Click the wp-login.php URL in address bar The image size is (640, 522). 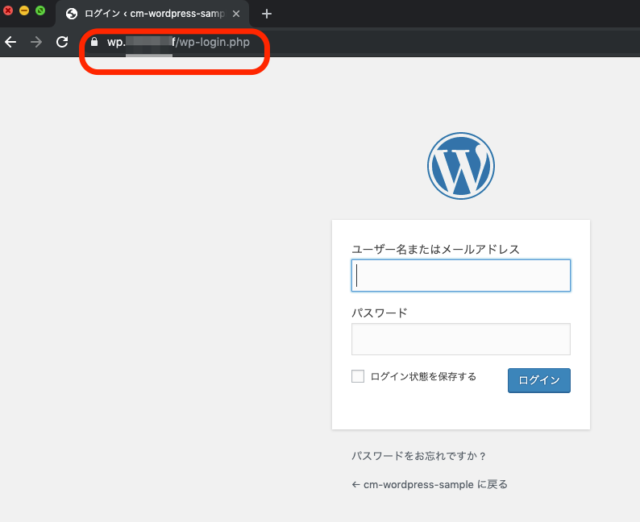(x=178, y=42)
